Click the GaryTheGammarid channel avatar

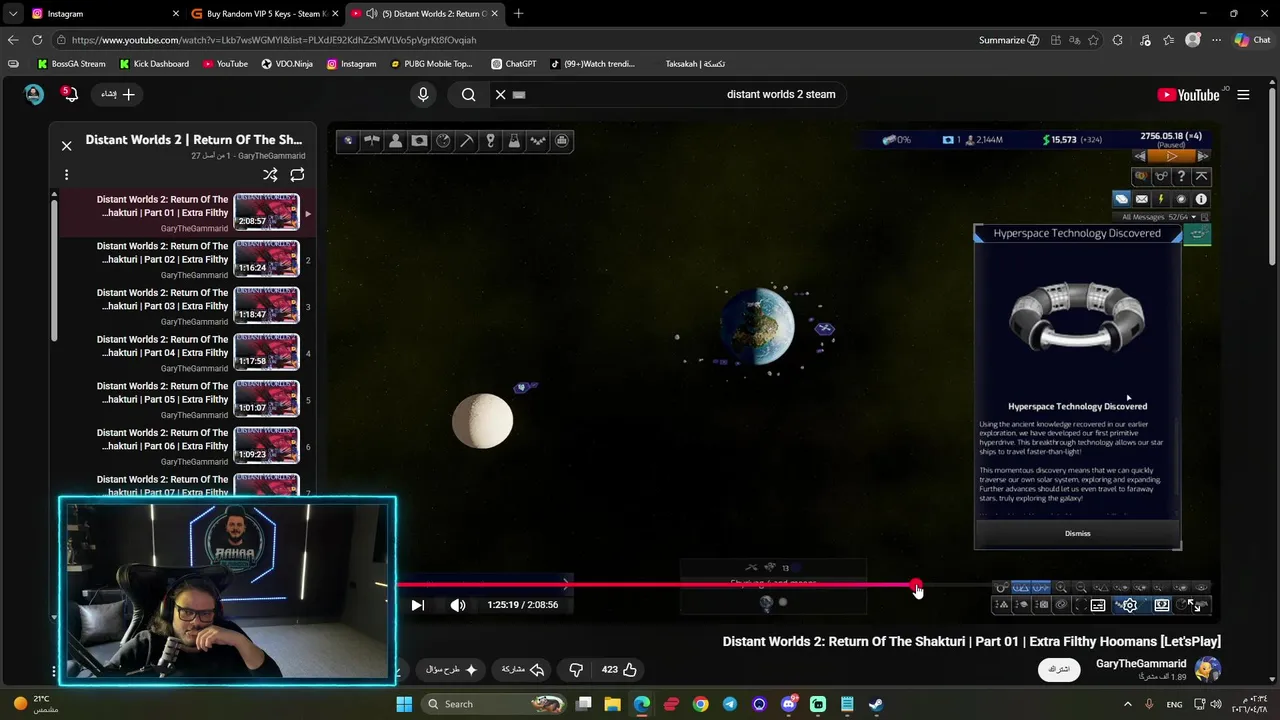[1208, 669]
